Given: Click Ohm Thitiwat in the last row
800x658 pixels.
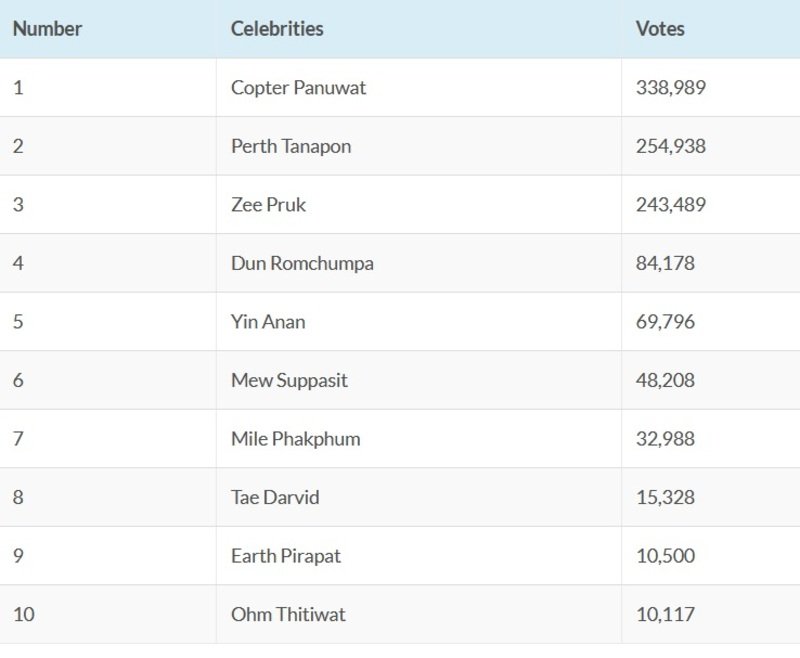Looking at the screenshot, I should (x=288, y=614).
